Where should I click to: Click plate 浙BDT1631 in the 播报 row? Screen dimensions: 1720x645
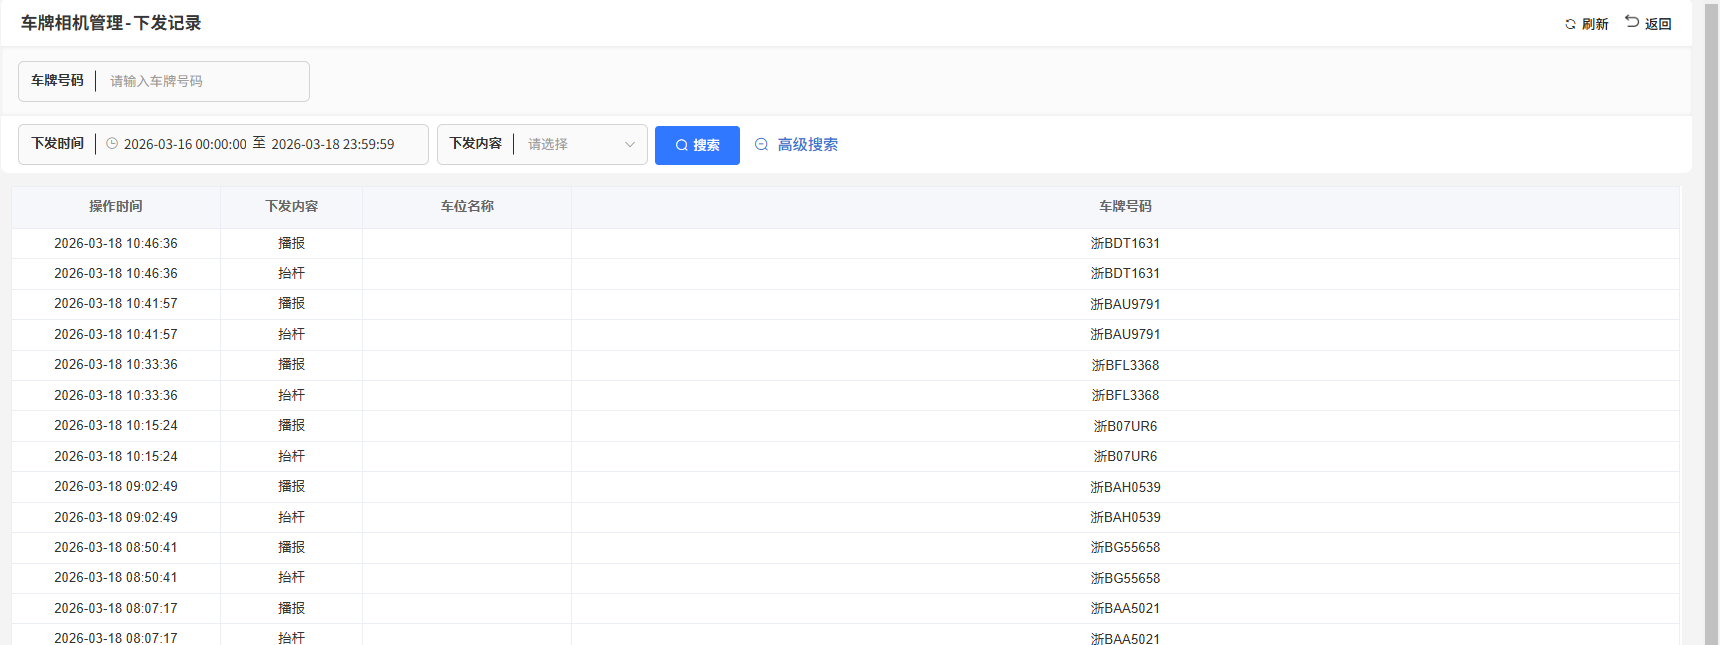[x=1125, y=243]
